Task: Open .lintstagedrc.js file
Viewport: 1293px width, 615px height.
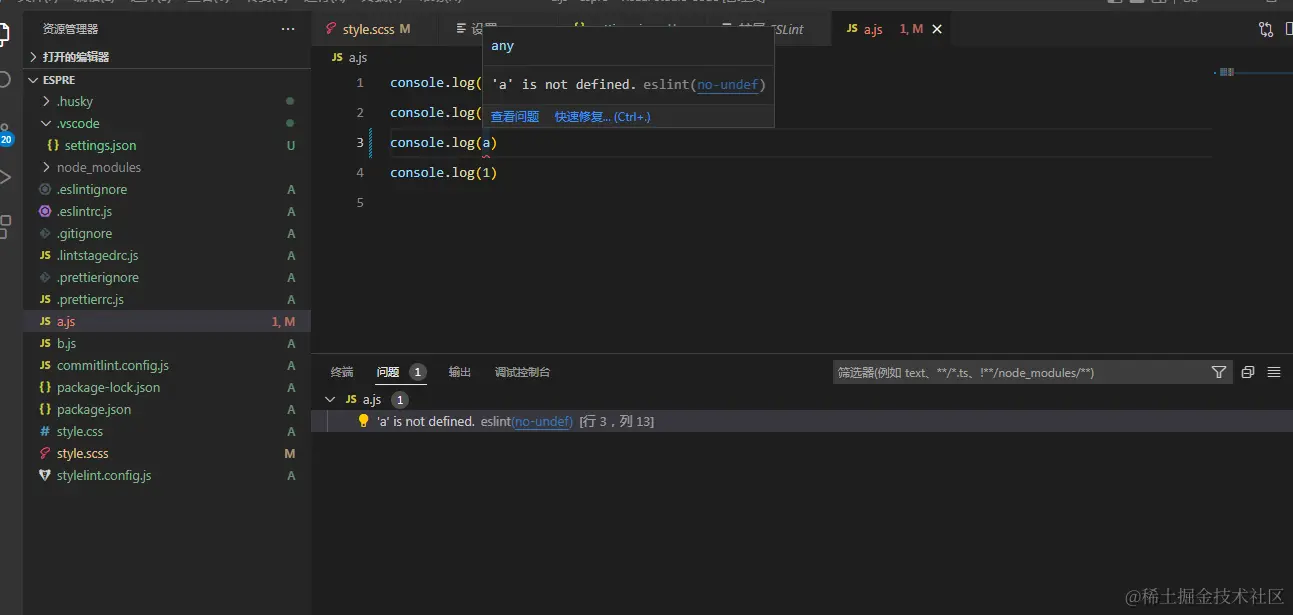Action: 97,255
